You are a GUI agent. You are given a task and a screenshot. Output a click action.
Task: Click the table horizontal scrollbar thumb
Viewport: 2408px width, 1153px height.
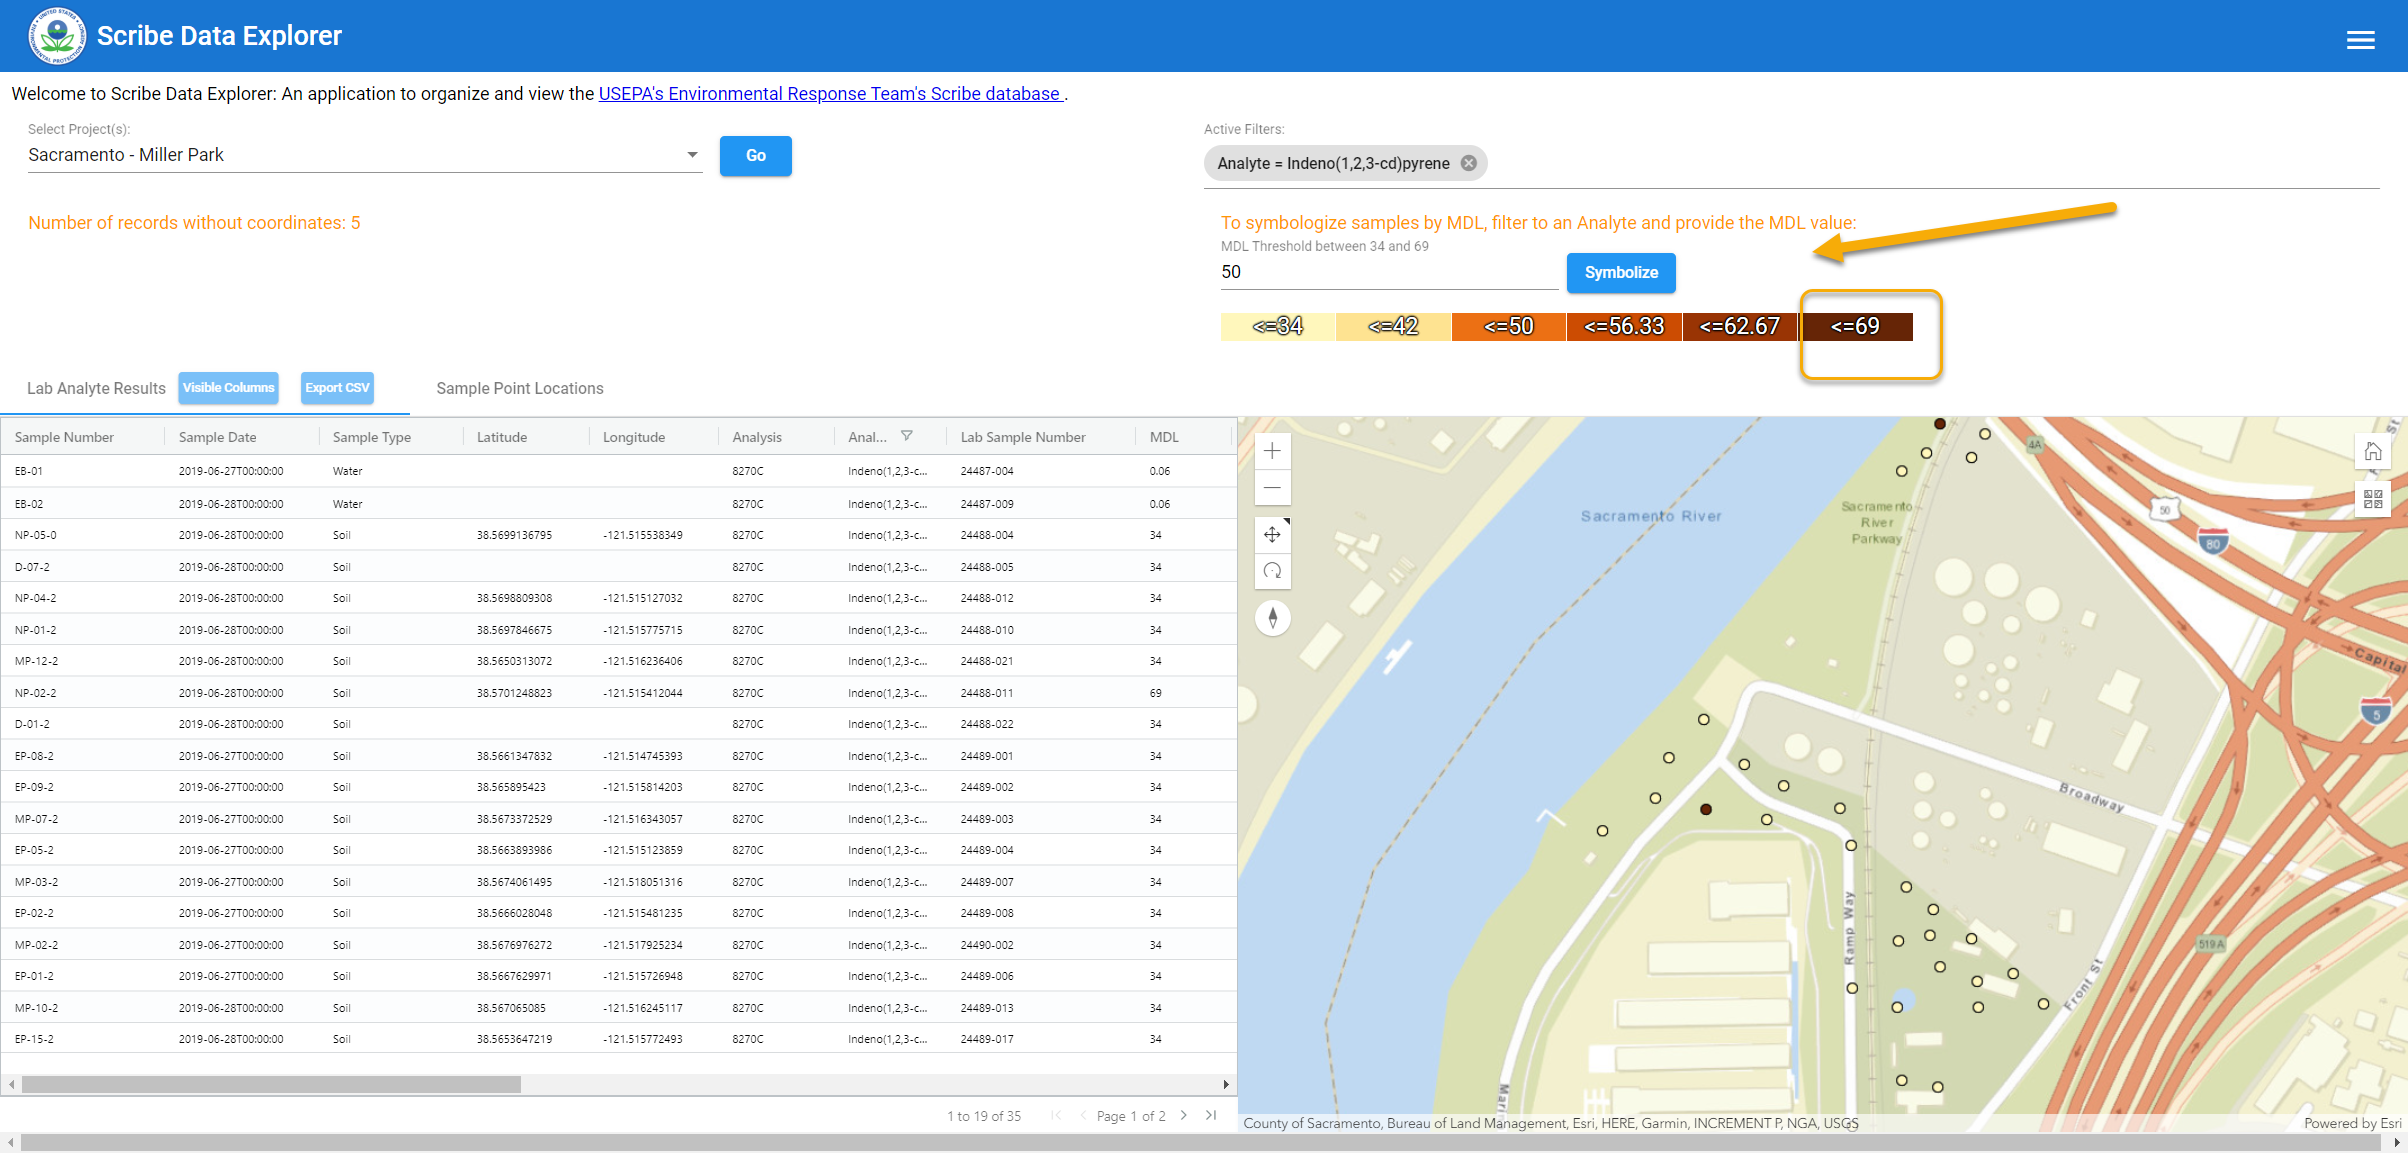point(271,1084)
